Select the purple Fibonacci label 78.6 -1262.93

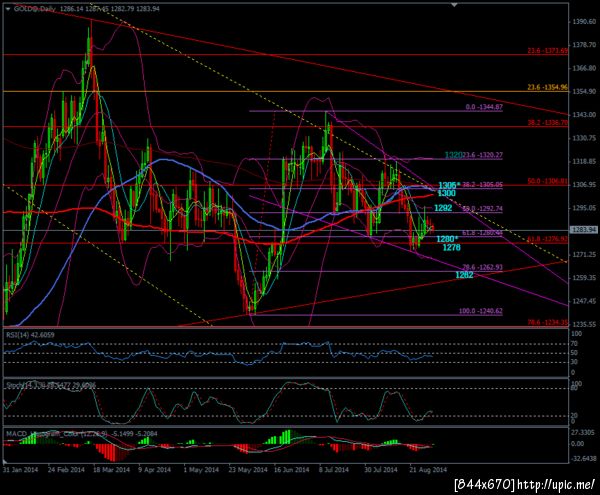click(482, 267)
